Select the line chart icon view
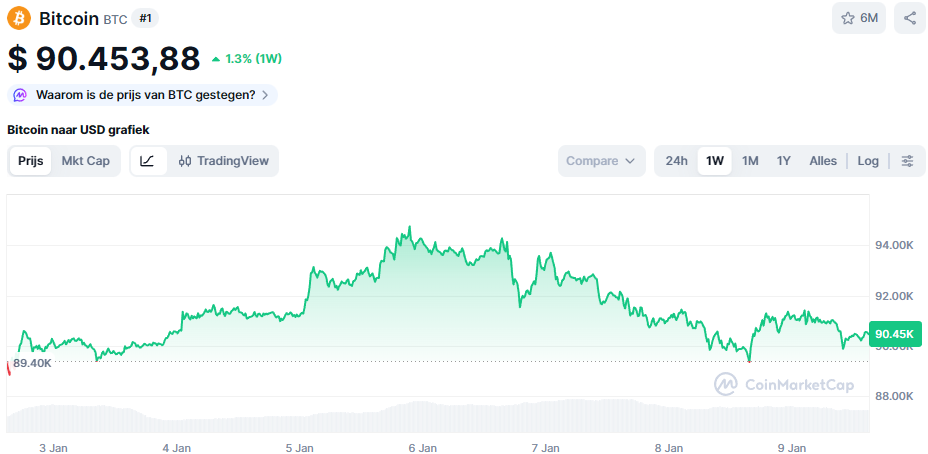The image size is (928, 454). [148, 161]
